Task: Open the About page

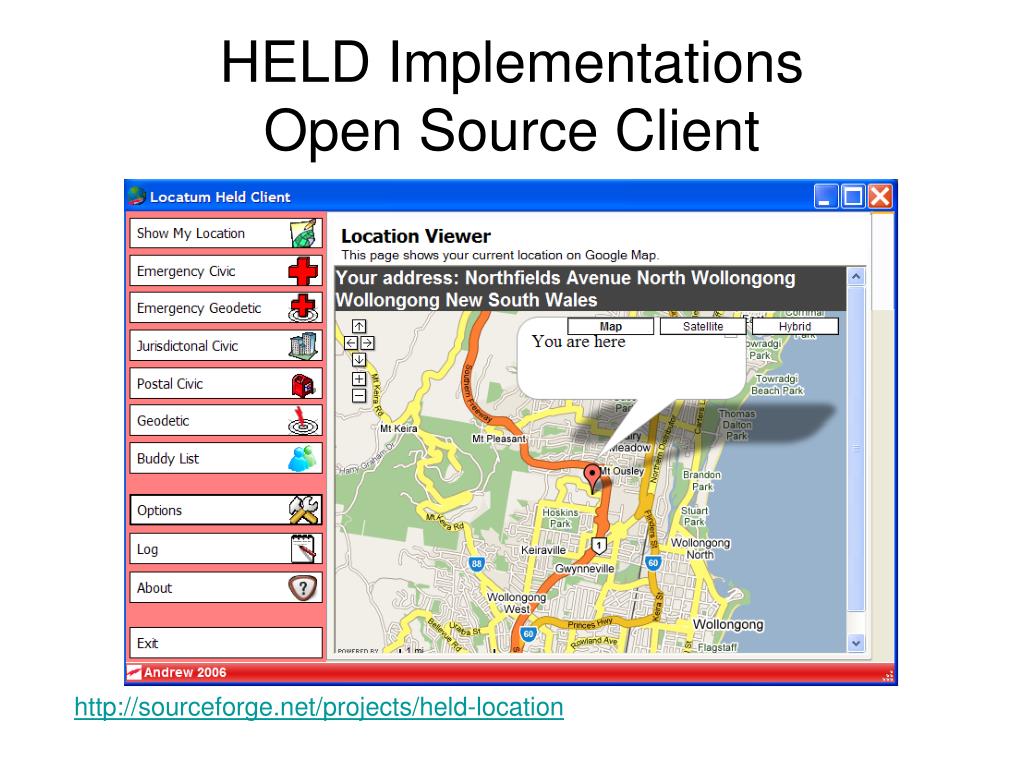Action: point(226,588)
